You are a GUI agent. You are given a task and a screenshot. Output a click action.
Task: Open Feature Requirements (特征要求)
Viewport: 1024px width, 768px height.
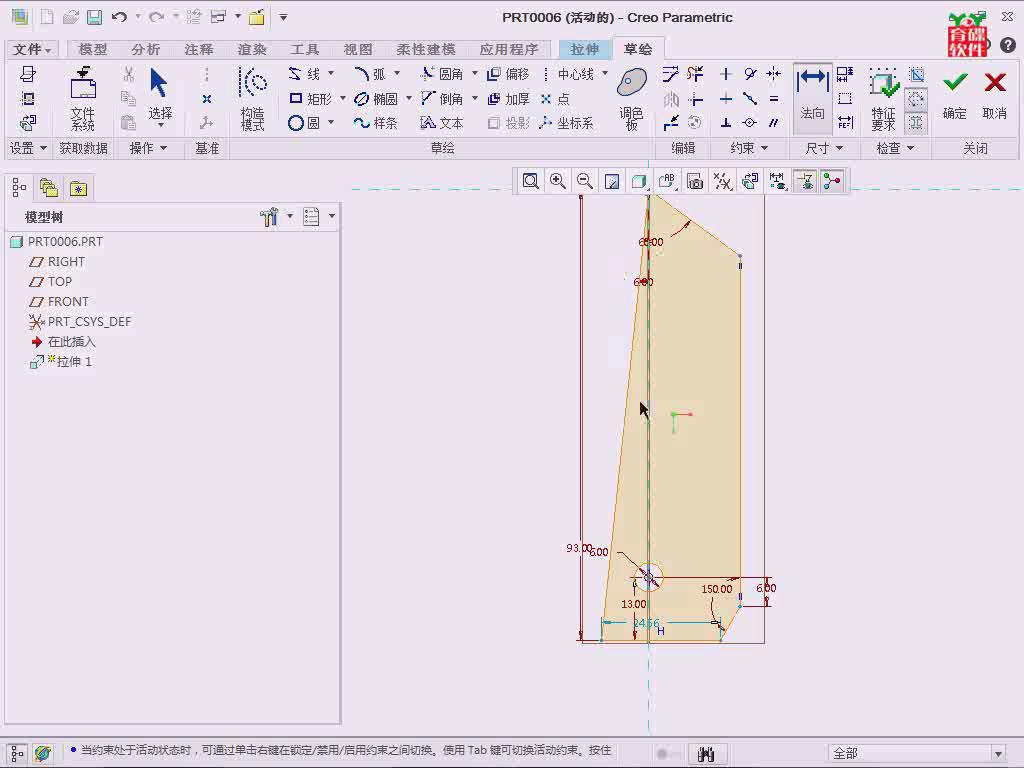(884, 98)
